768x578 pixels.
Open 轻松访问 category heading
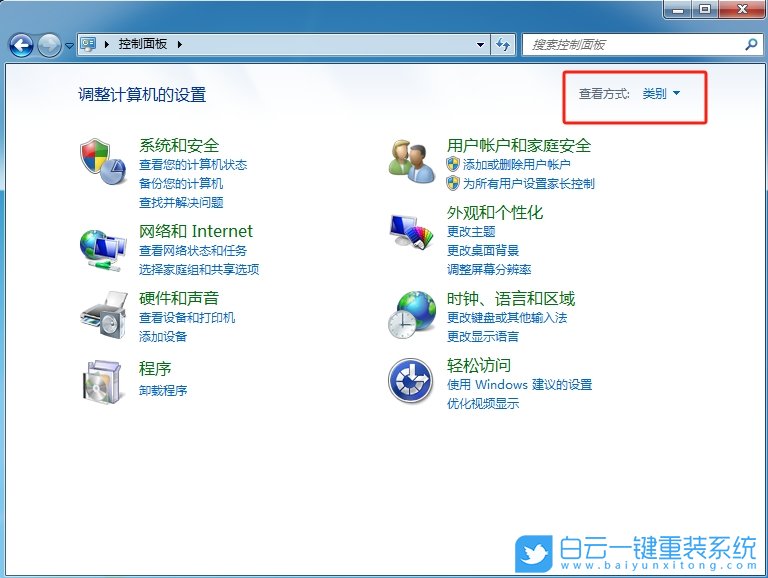pos(479,365)
